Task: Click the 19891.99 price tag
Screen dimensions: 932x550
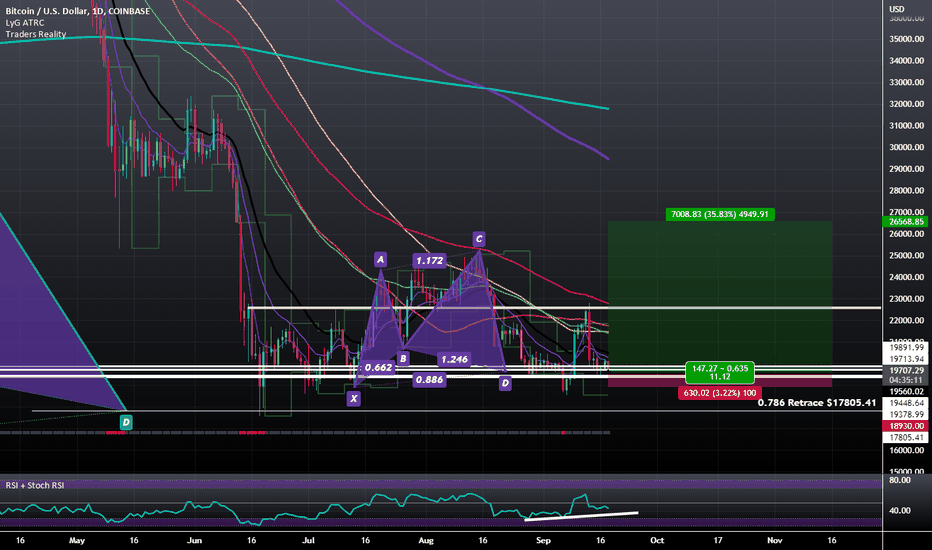Action: (x=907, y=347)
